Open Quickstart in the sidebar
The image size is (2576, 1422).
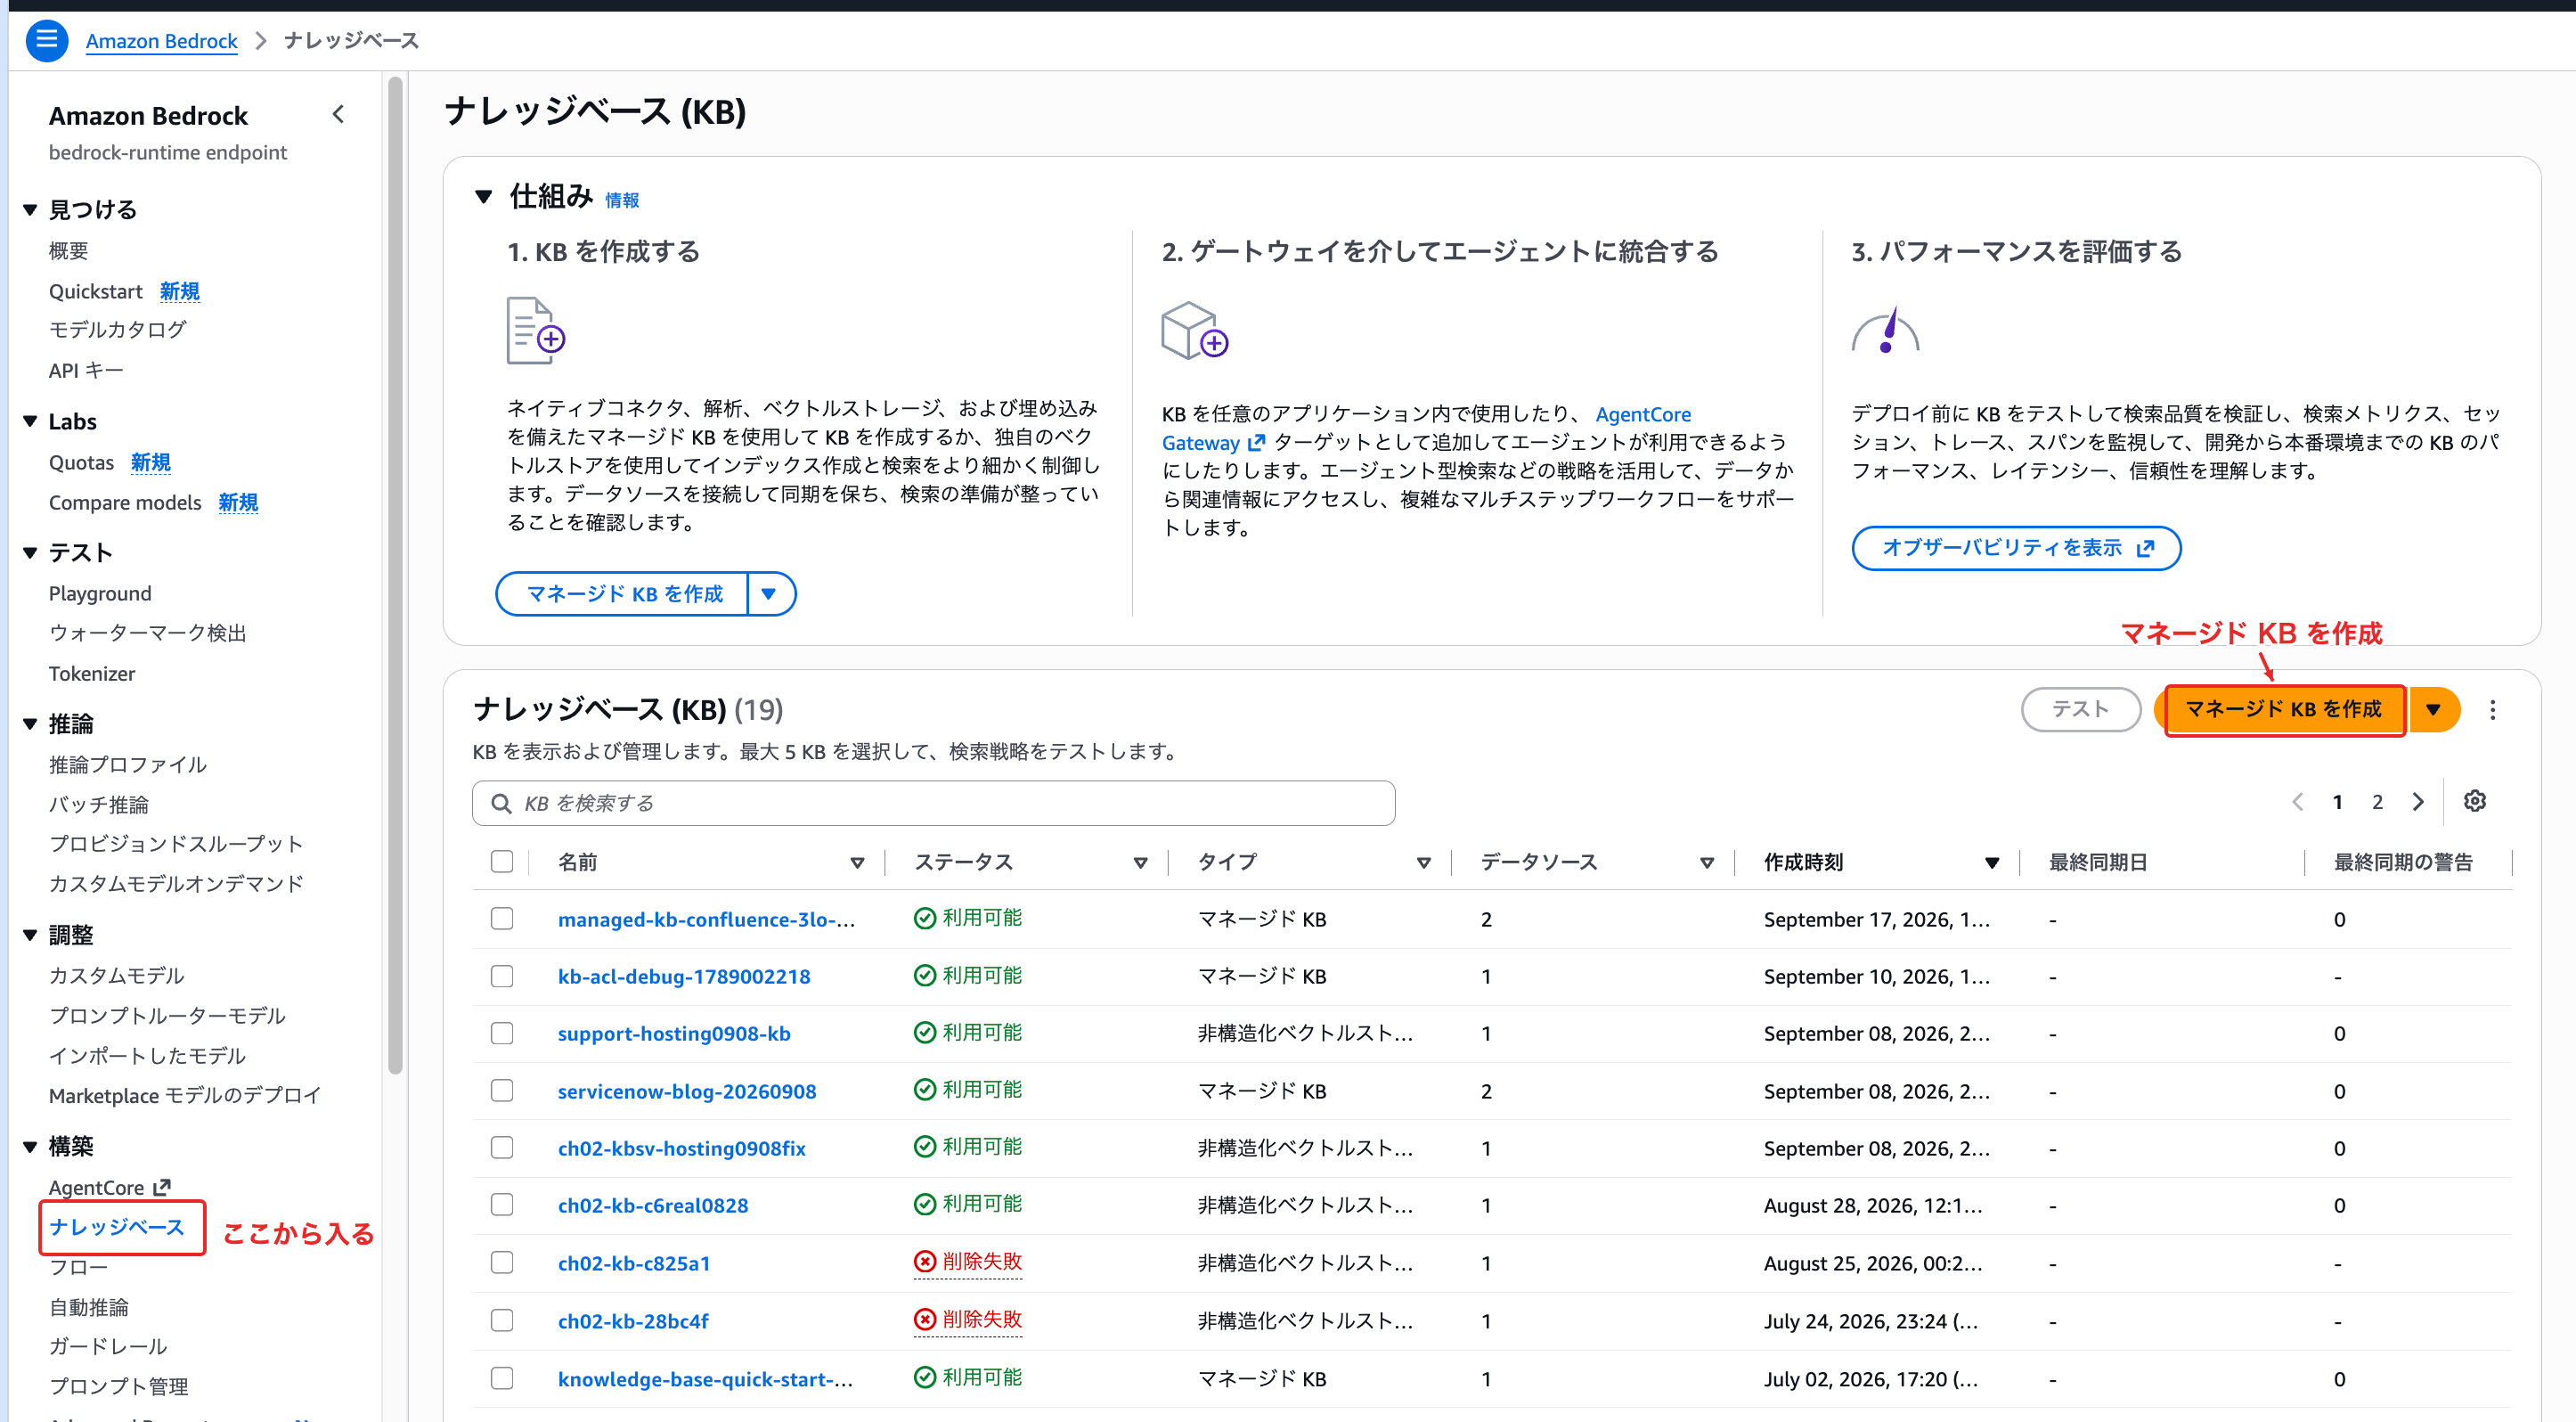point(95,291)
